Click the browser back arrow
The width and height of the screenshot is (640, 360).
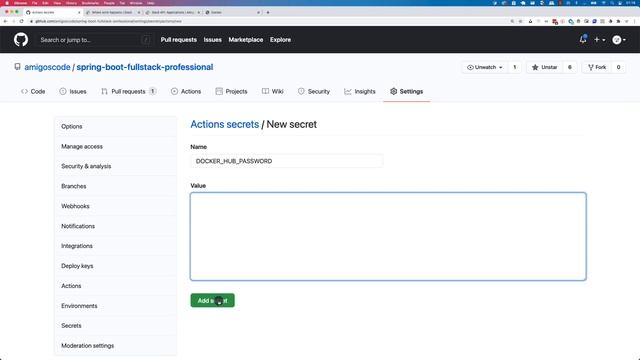click(x=5, y=21)
